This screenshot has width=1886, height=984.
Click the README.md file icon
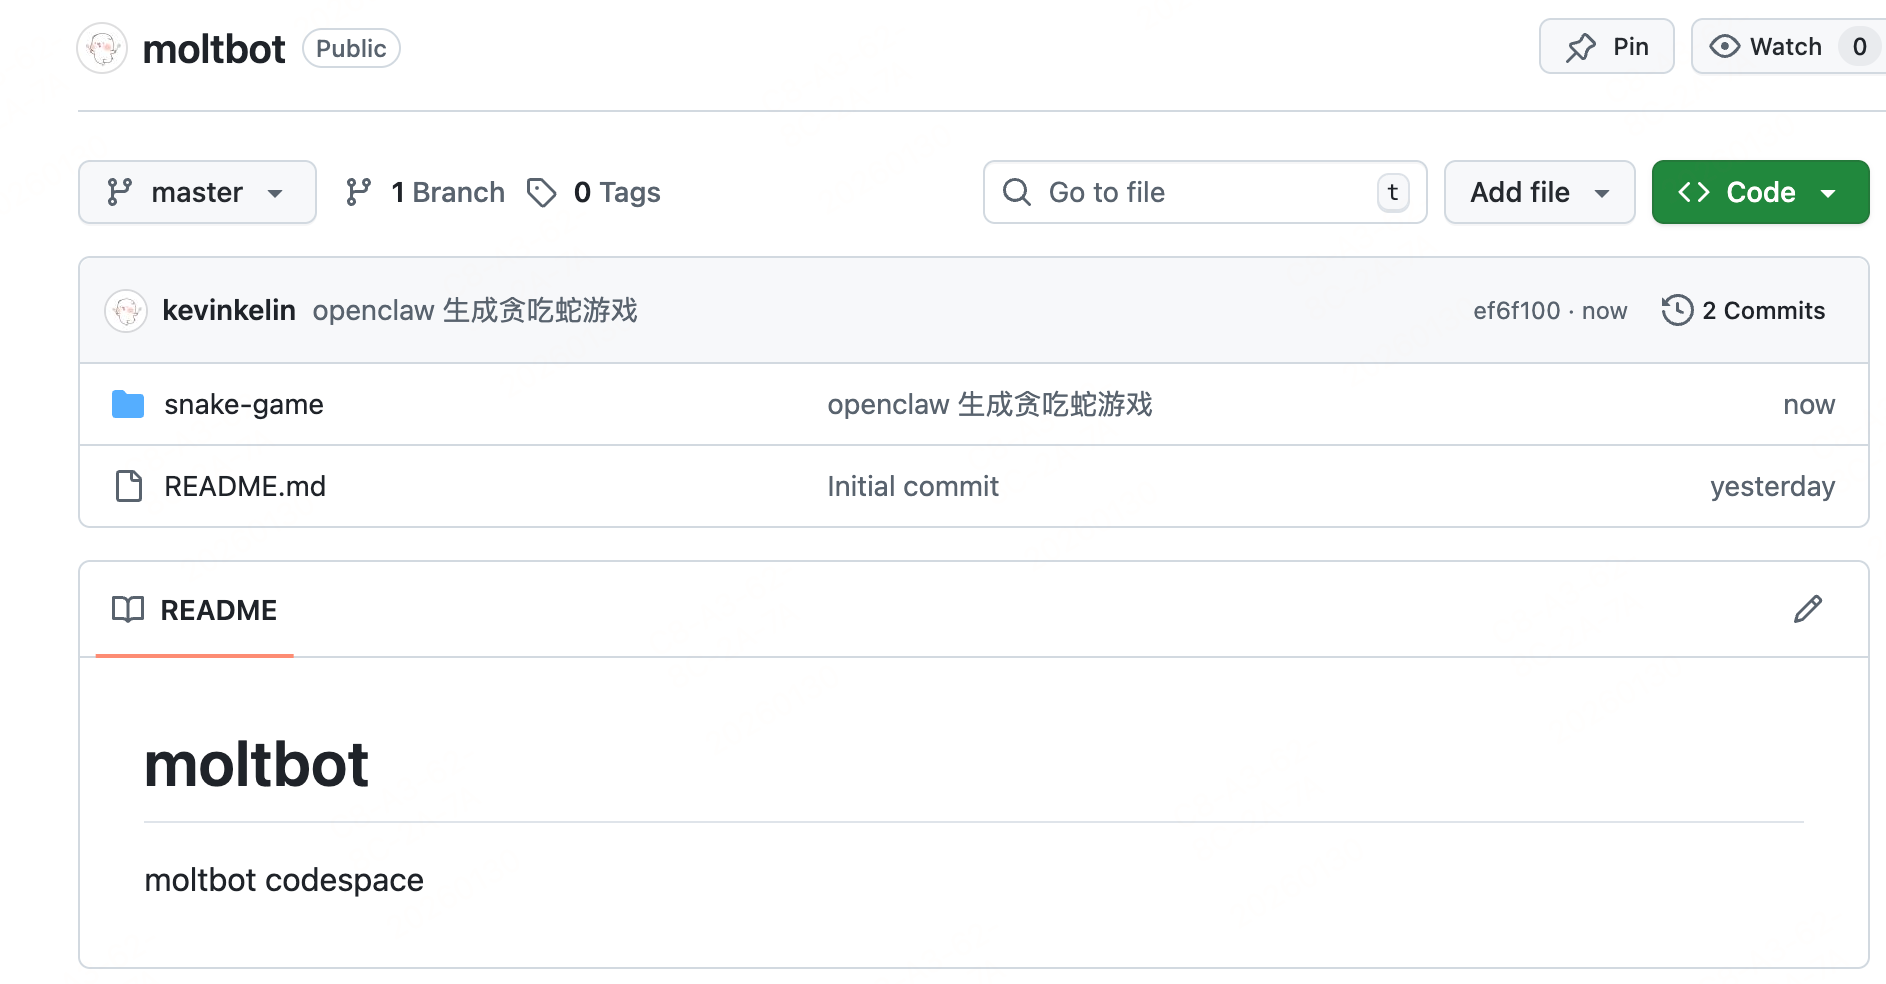pos(129,486)
